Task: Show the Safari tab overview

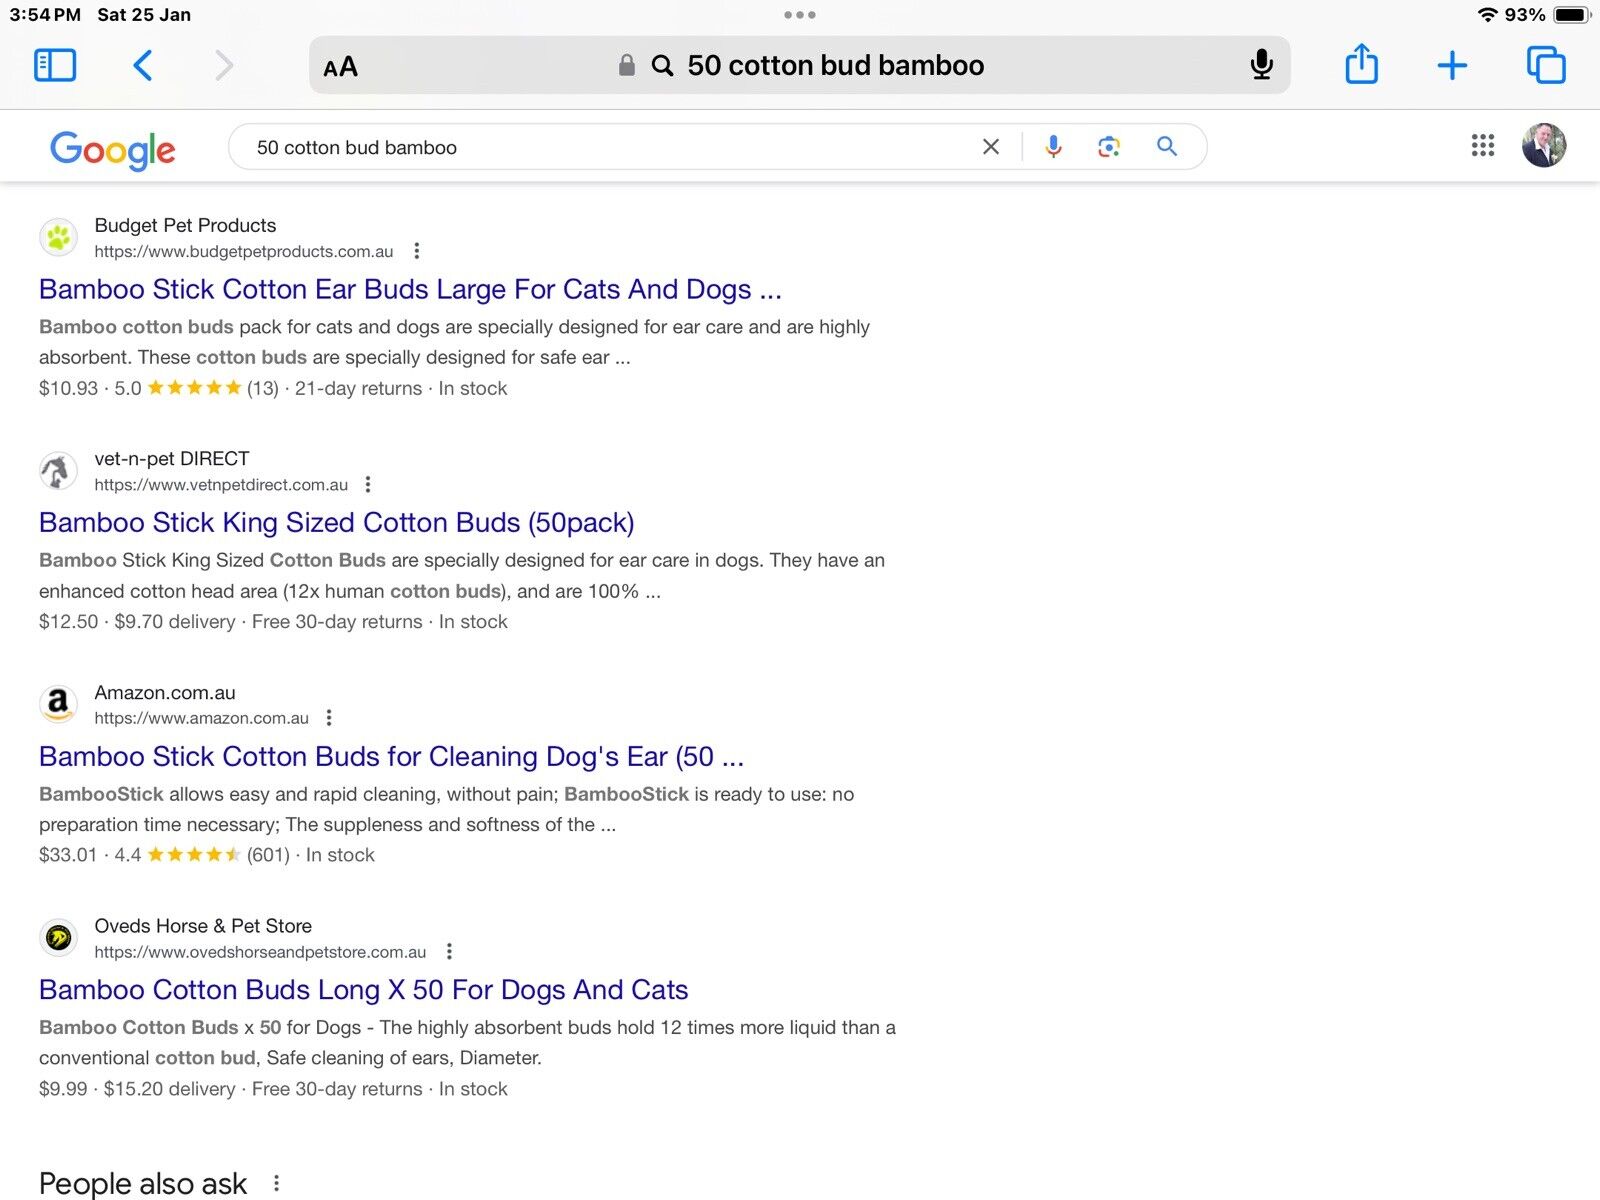Action: (1546, 65)
